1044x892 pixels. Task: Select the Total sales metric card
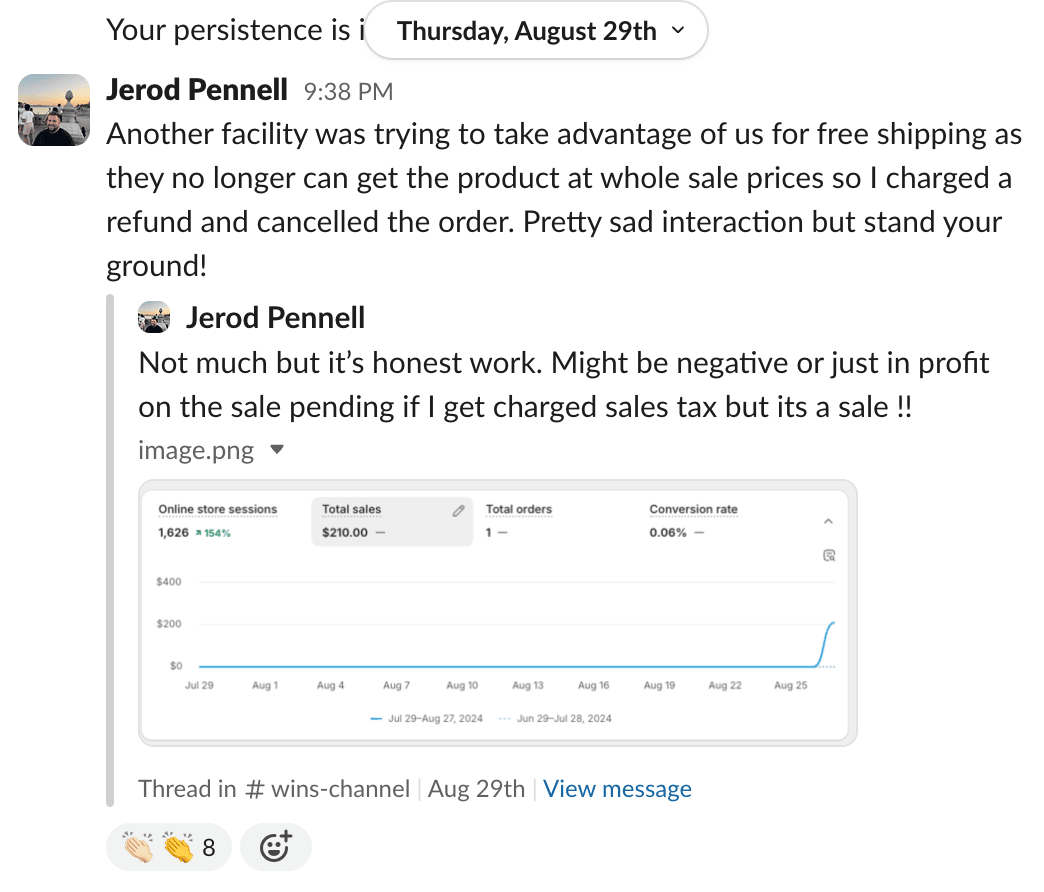(390, 521)
